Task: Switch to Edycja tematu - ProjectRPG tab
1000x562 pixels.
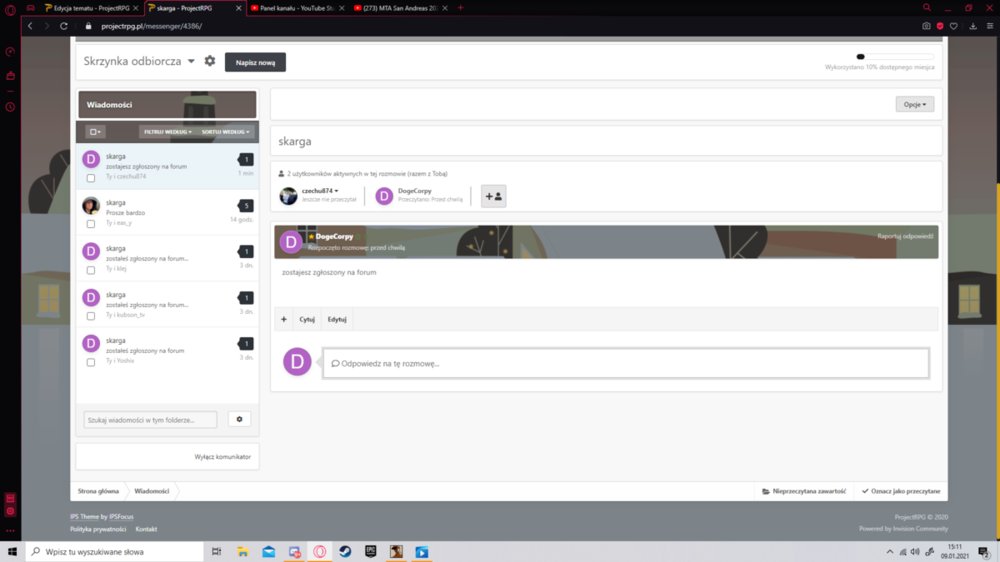Action: pos(91,8)
